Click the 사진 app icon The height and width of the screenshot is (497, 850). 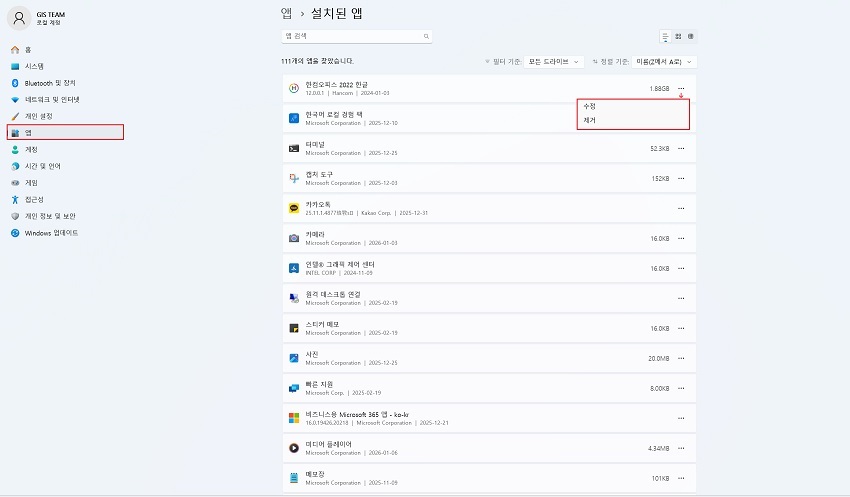click(x=294, y=358)
